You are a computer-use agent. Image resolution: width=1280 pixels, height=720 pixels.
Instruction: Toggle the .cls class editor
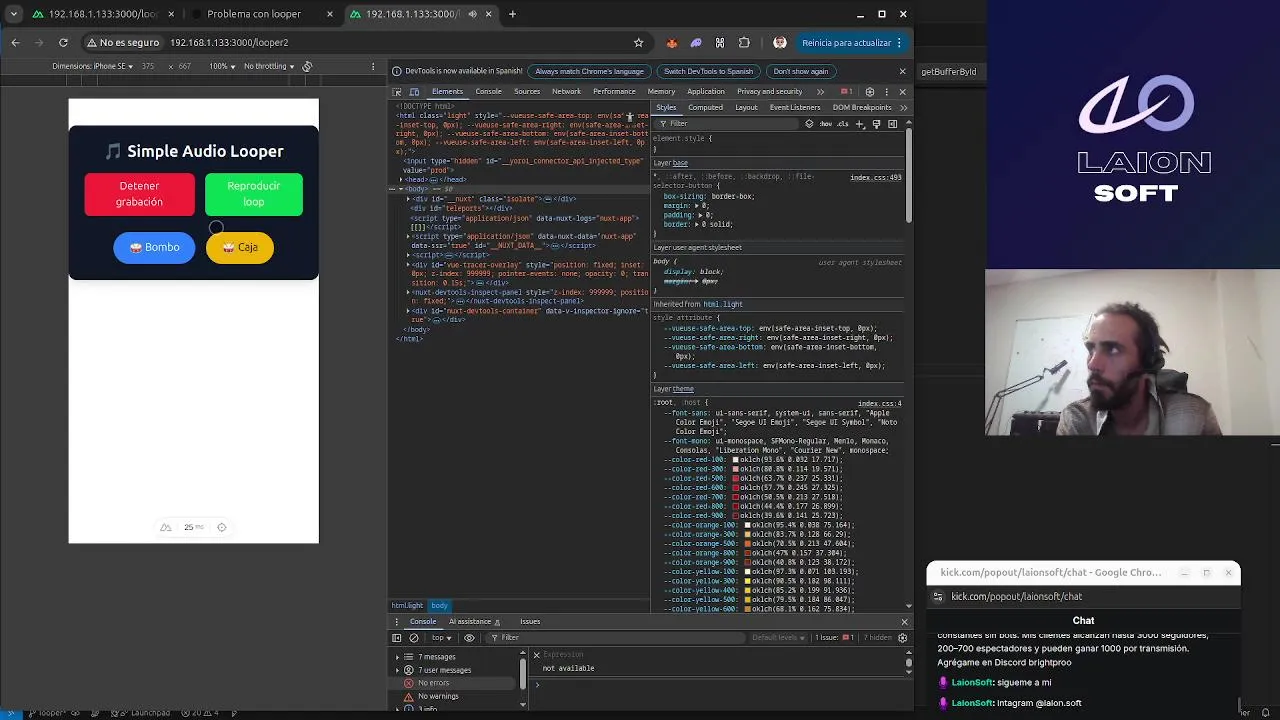pyautogui.click(x=843, y=124)
